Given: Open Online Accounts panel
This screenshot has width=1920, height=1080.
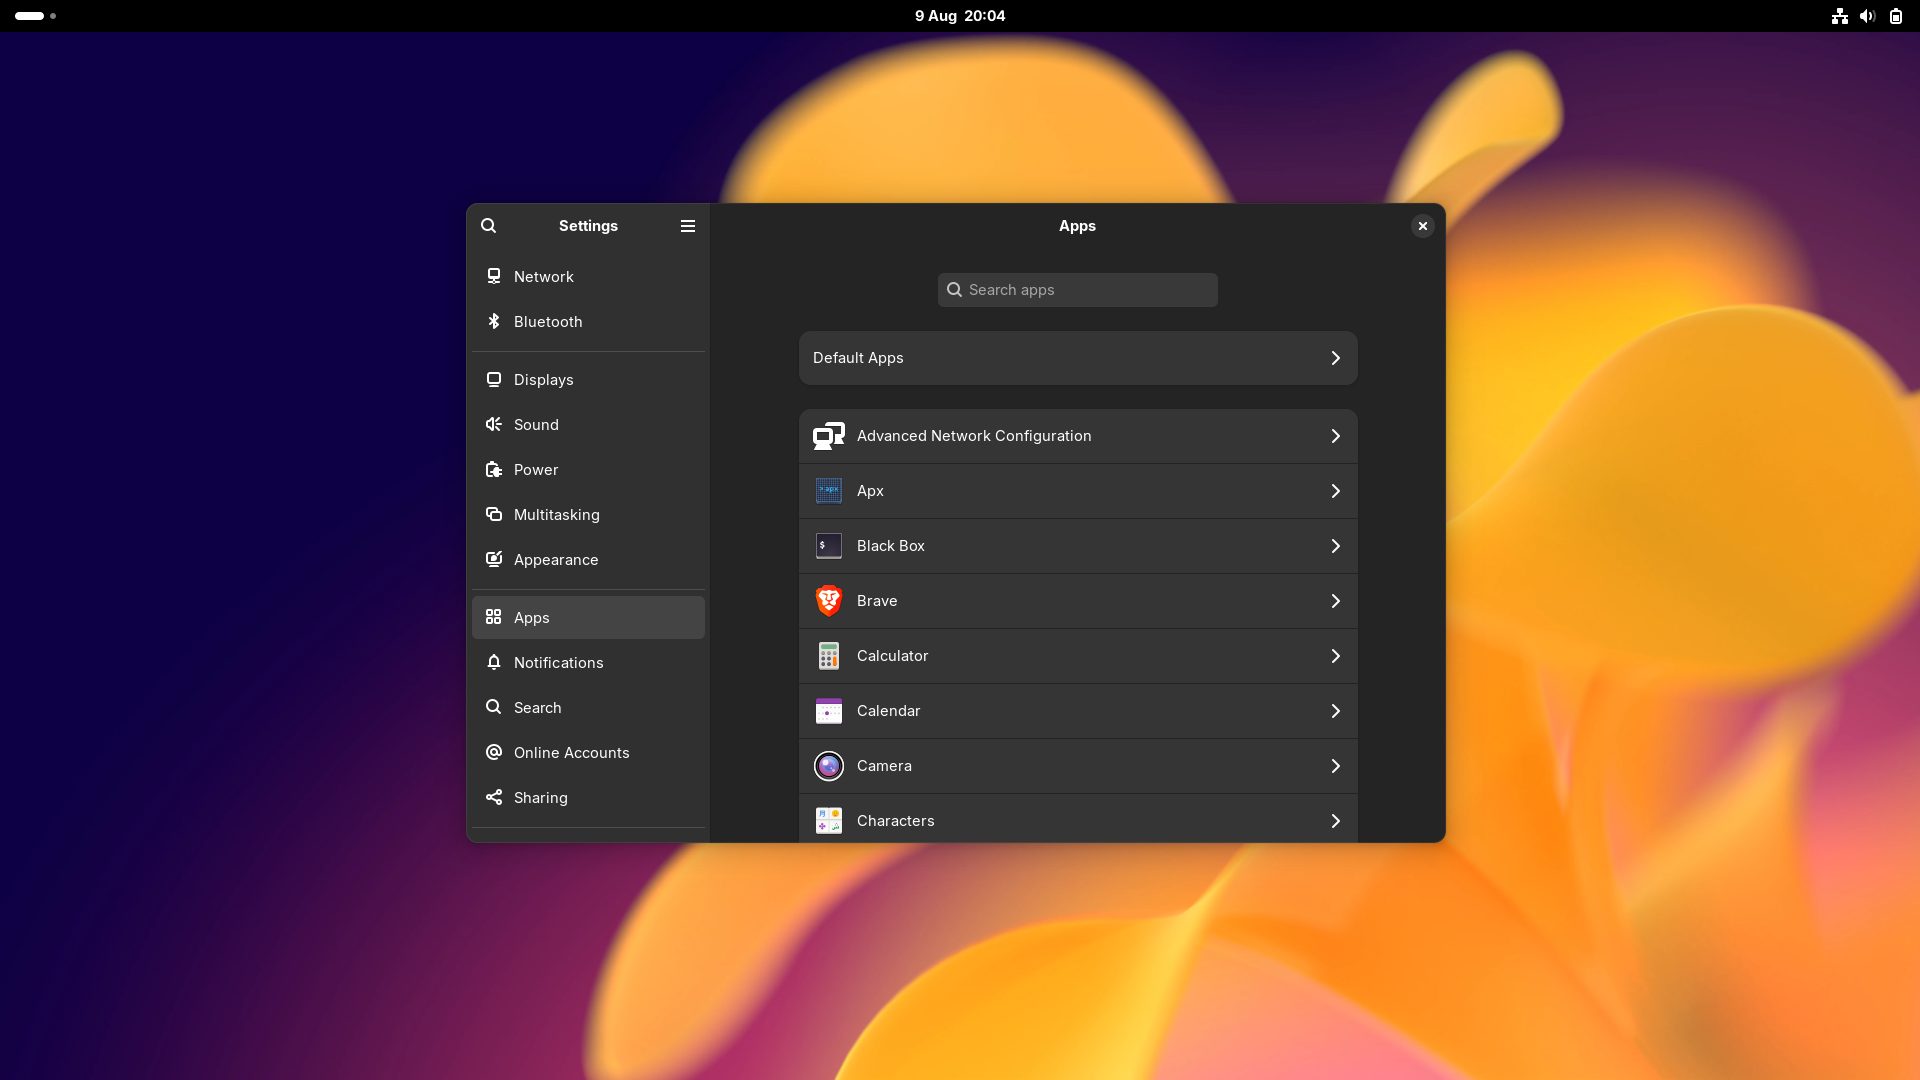Looking at the screenshot, I should [x=588, y=753].
